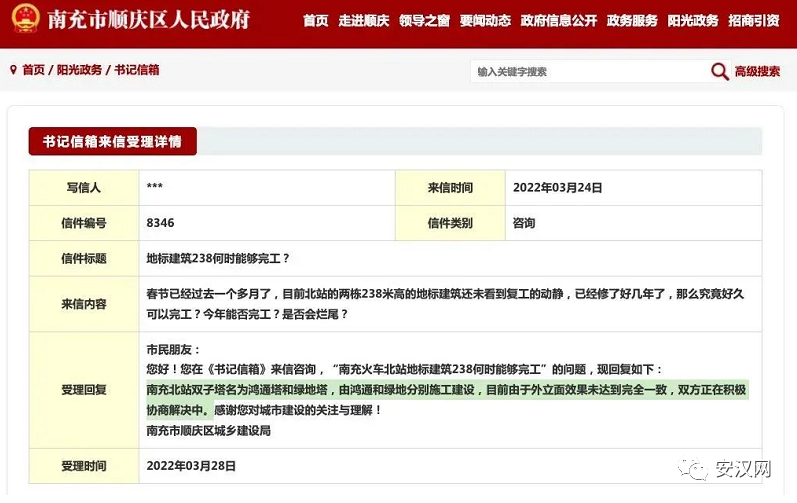
Task: Click the 阳光政务 breadcrumb link
Action: point(79,70)
